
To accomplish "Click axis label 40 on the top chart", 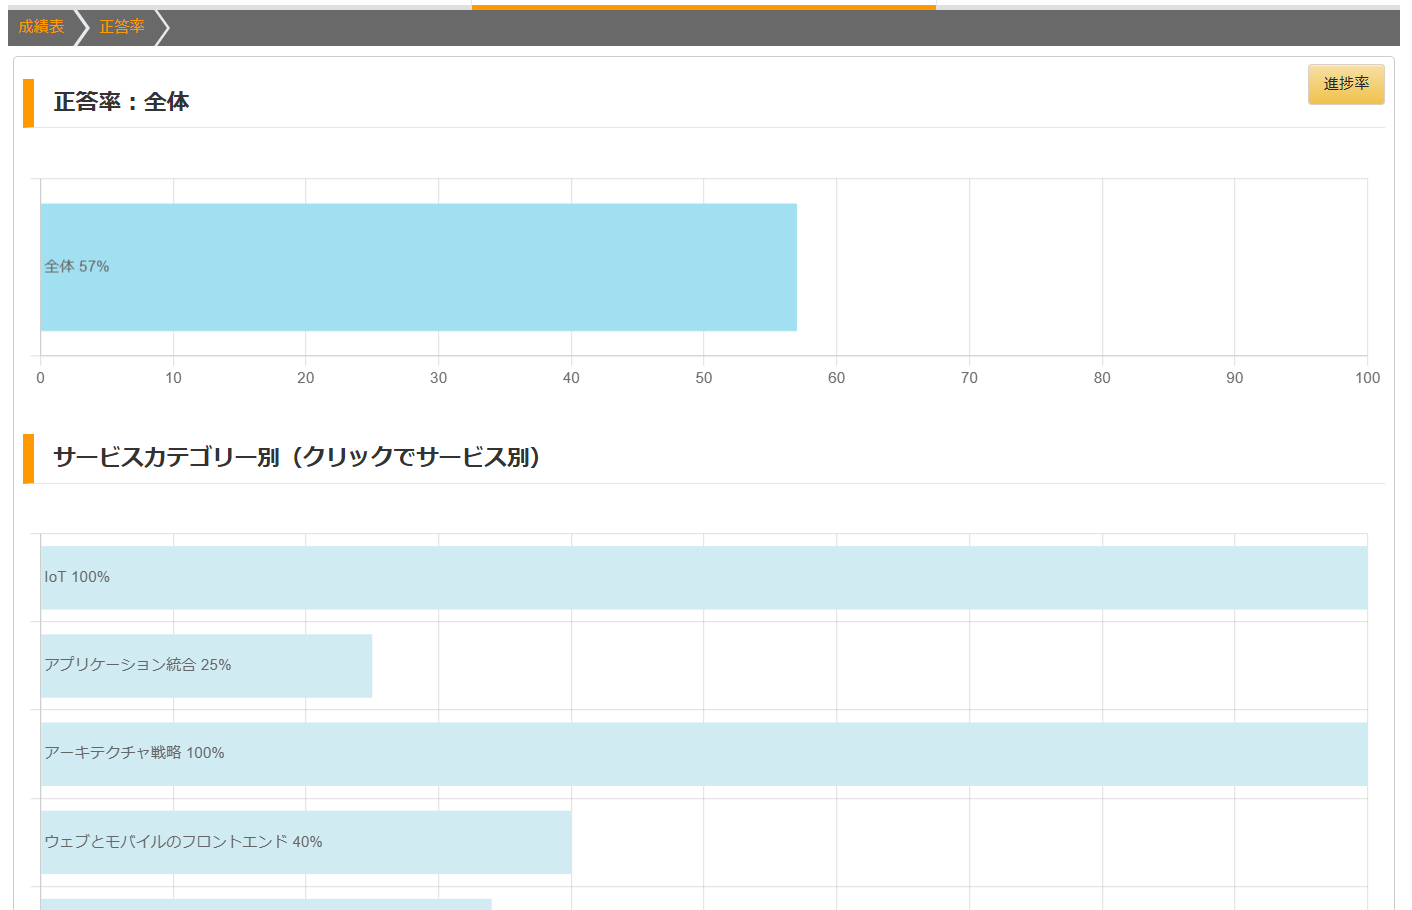I will pos(571,378).
